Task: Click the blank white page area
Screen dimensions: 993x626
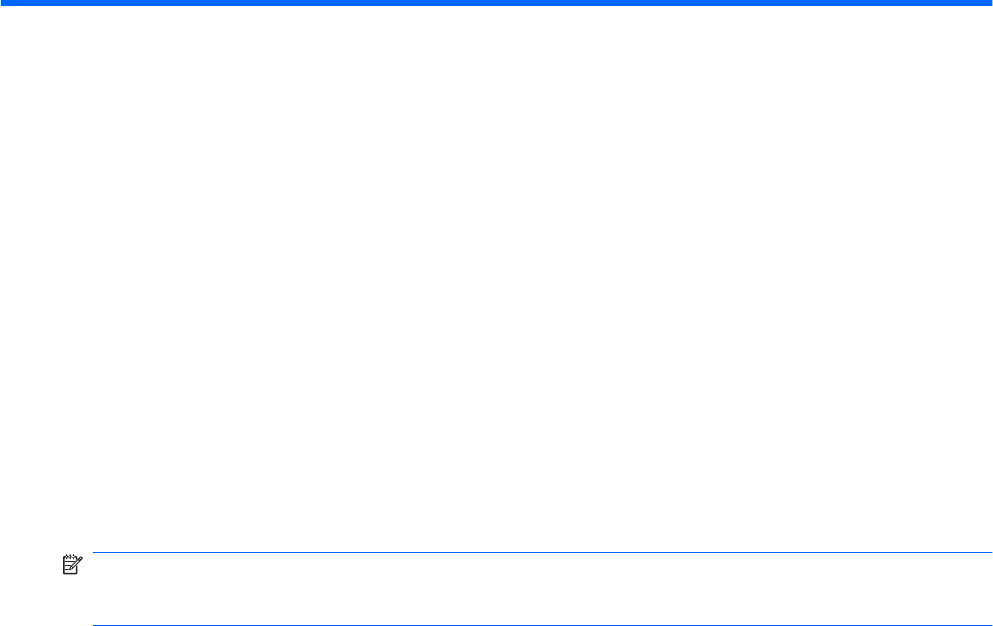Action: 496,278
